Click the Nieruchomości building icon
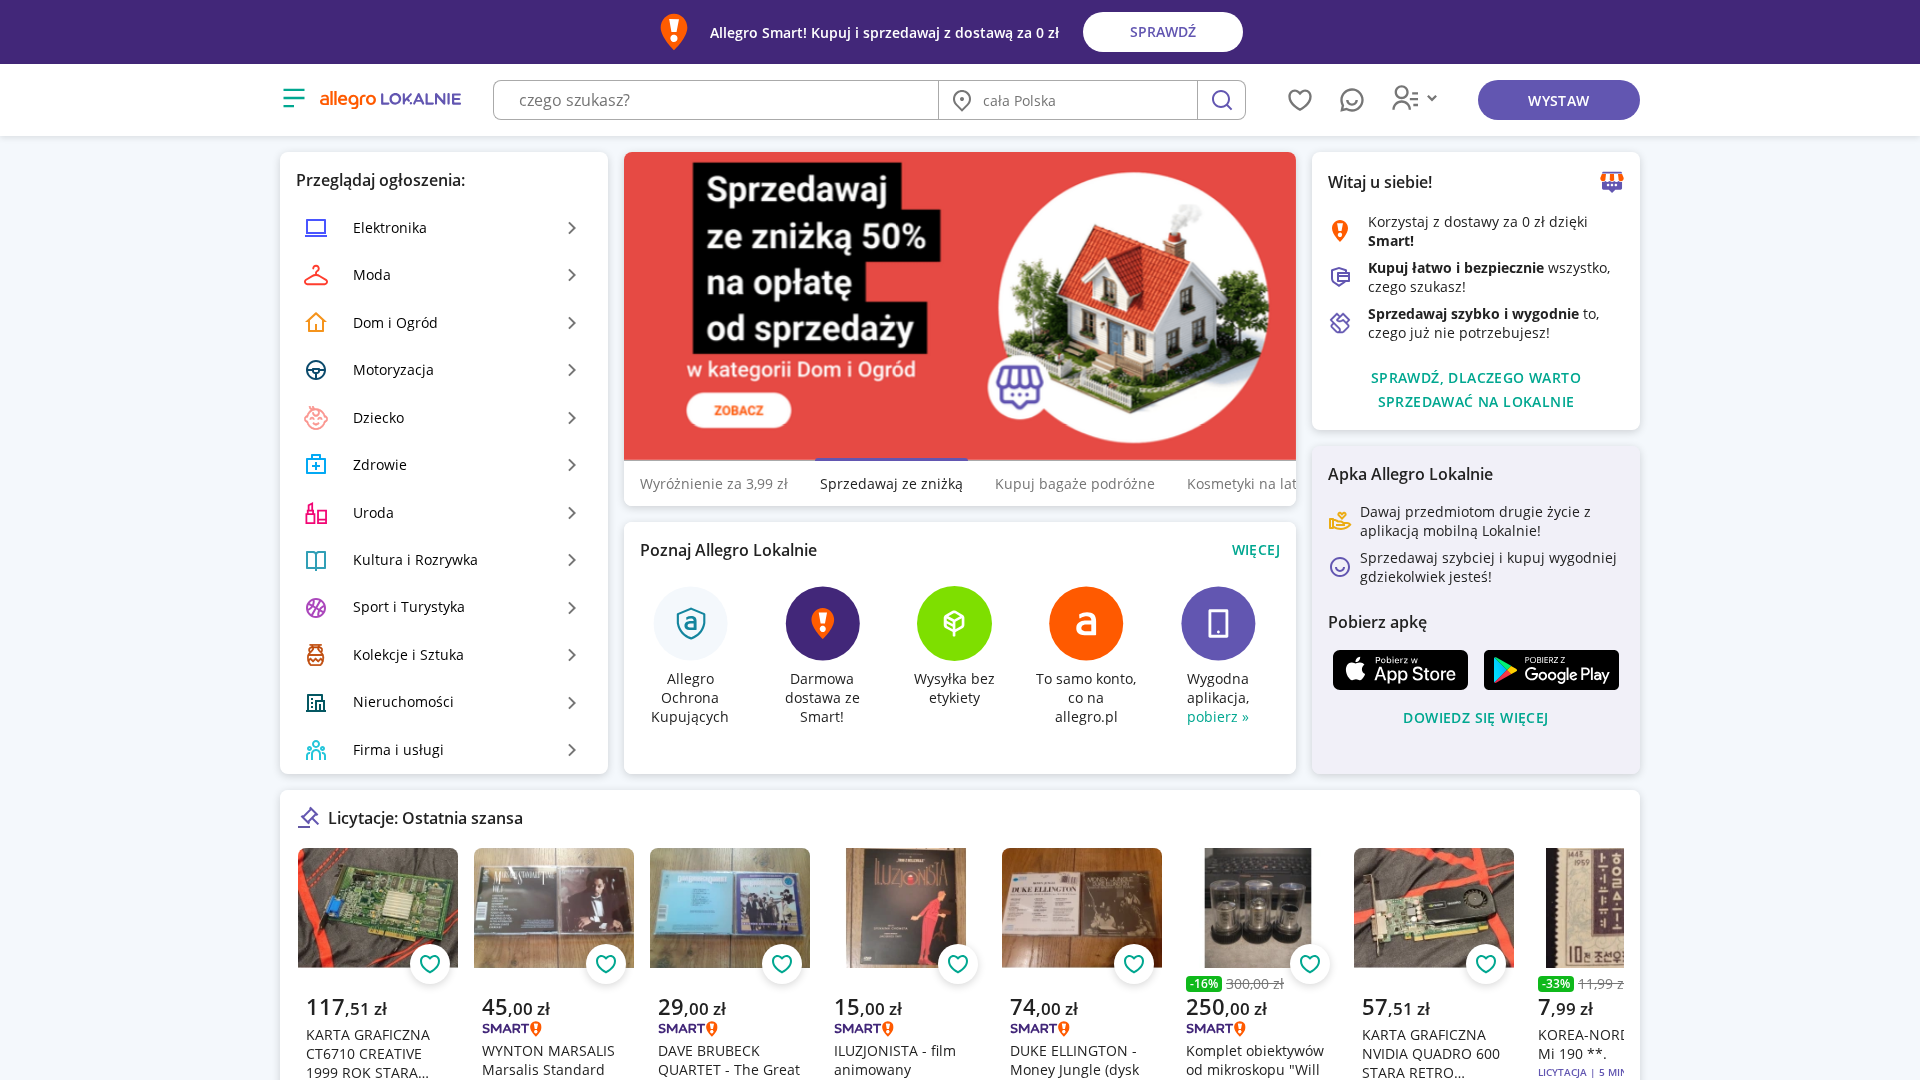Image resolution: width=1920 pixels, height=1080 pixels. tap(316, 703)
